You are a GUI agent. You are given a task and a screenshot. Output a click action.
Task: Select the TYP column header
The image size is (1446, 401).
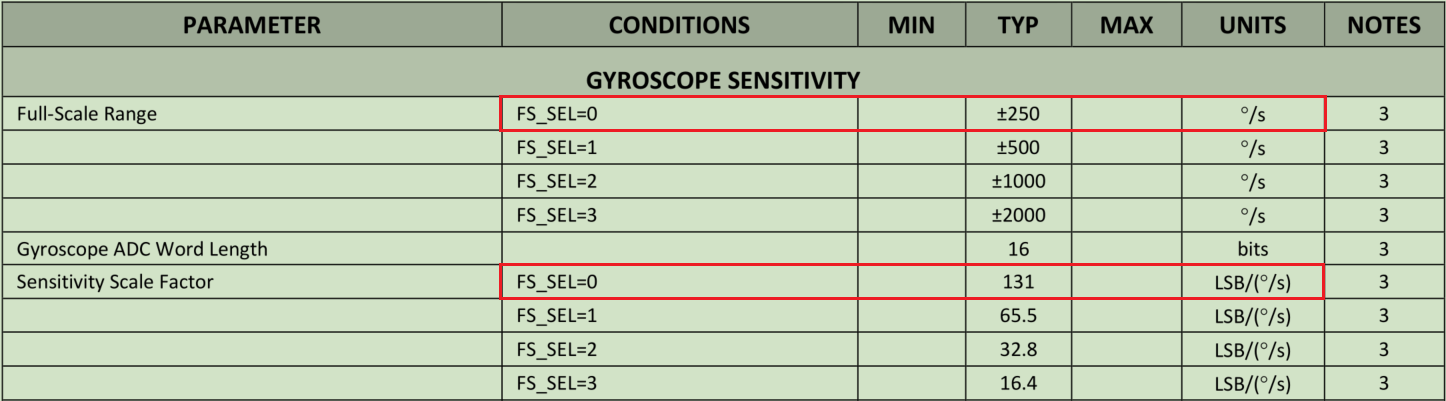pyautogui.click(x=1018, y=25)
